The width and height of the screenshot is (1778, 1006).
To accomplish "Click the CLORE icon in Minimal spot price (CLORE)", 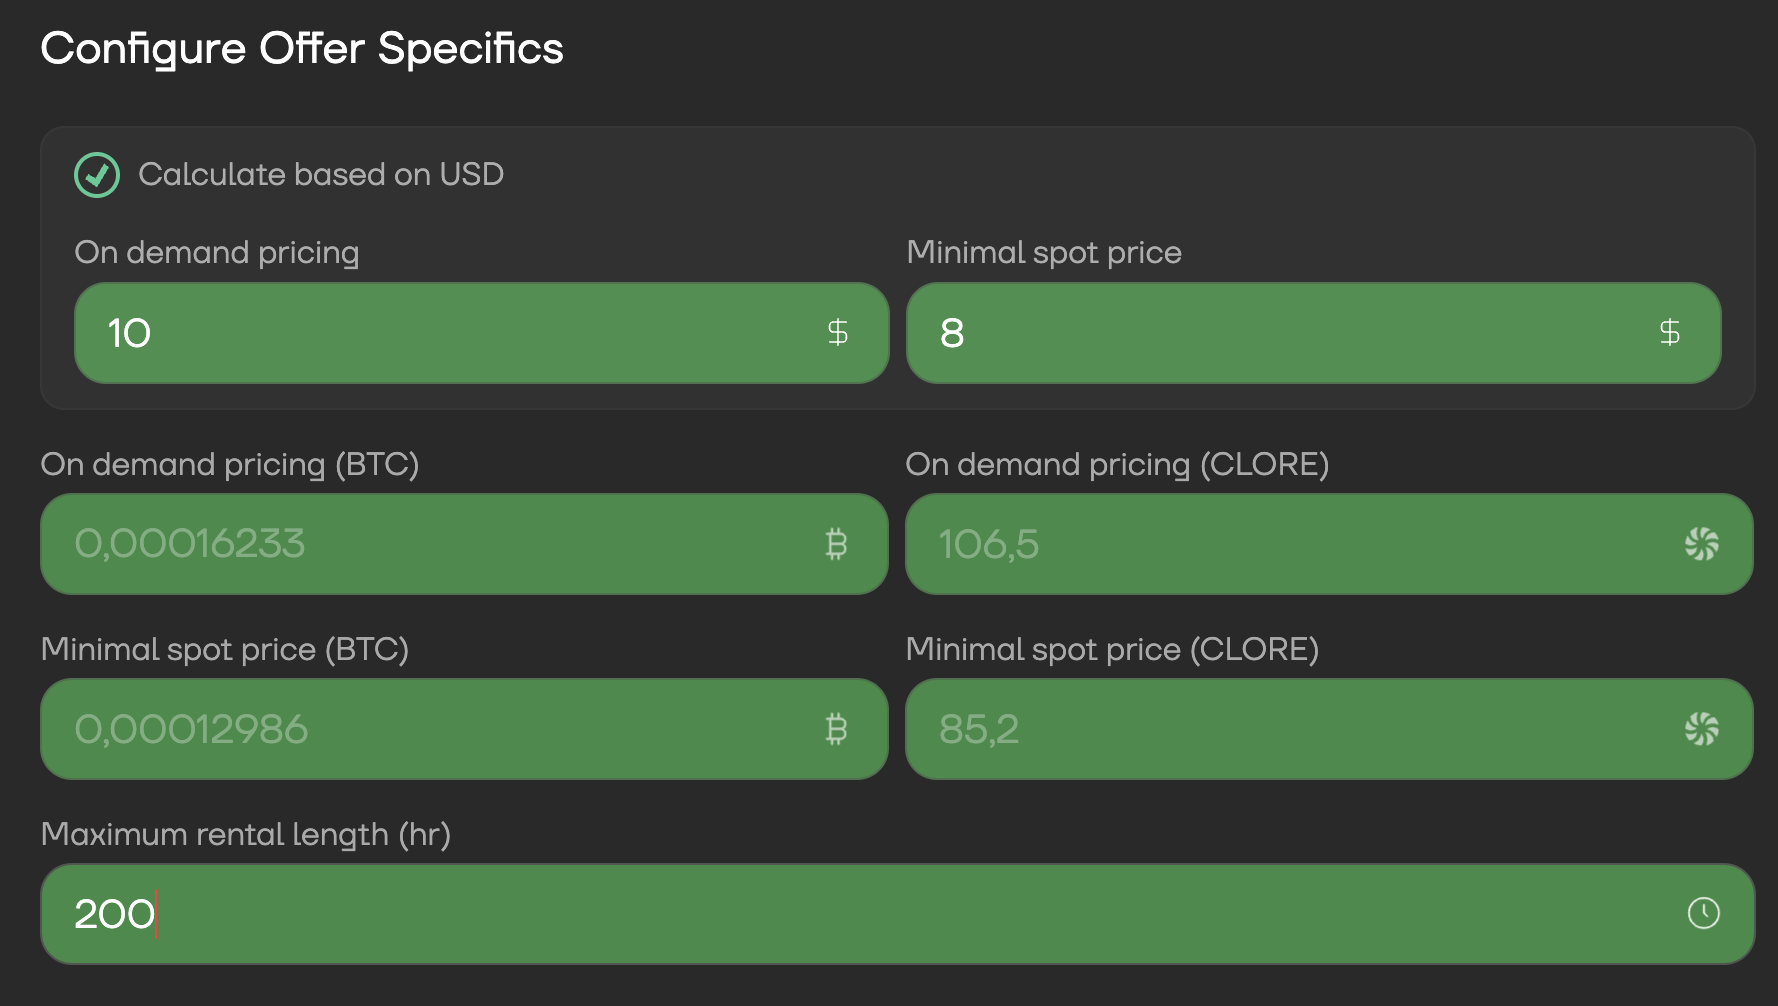I will click(x=1701, y=729).
